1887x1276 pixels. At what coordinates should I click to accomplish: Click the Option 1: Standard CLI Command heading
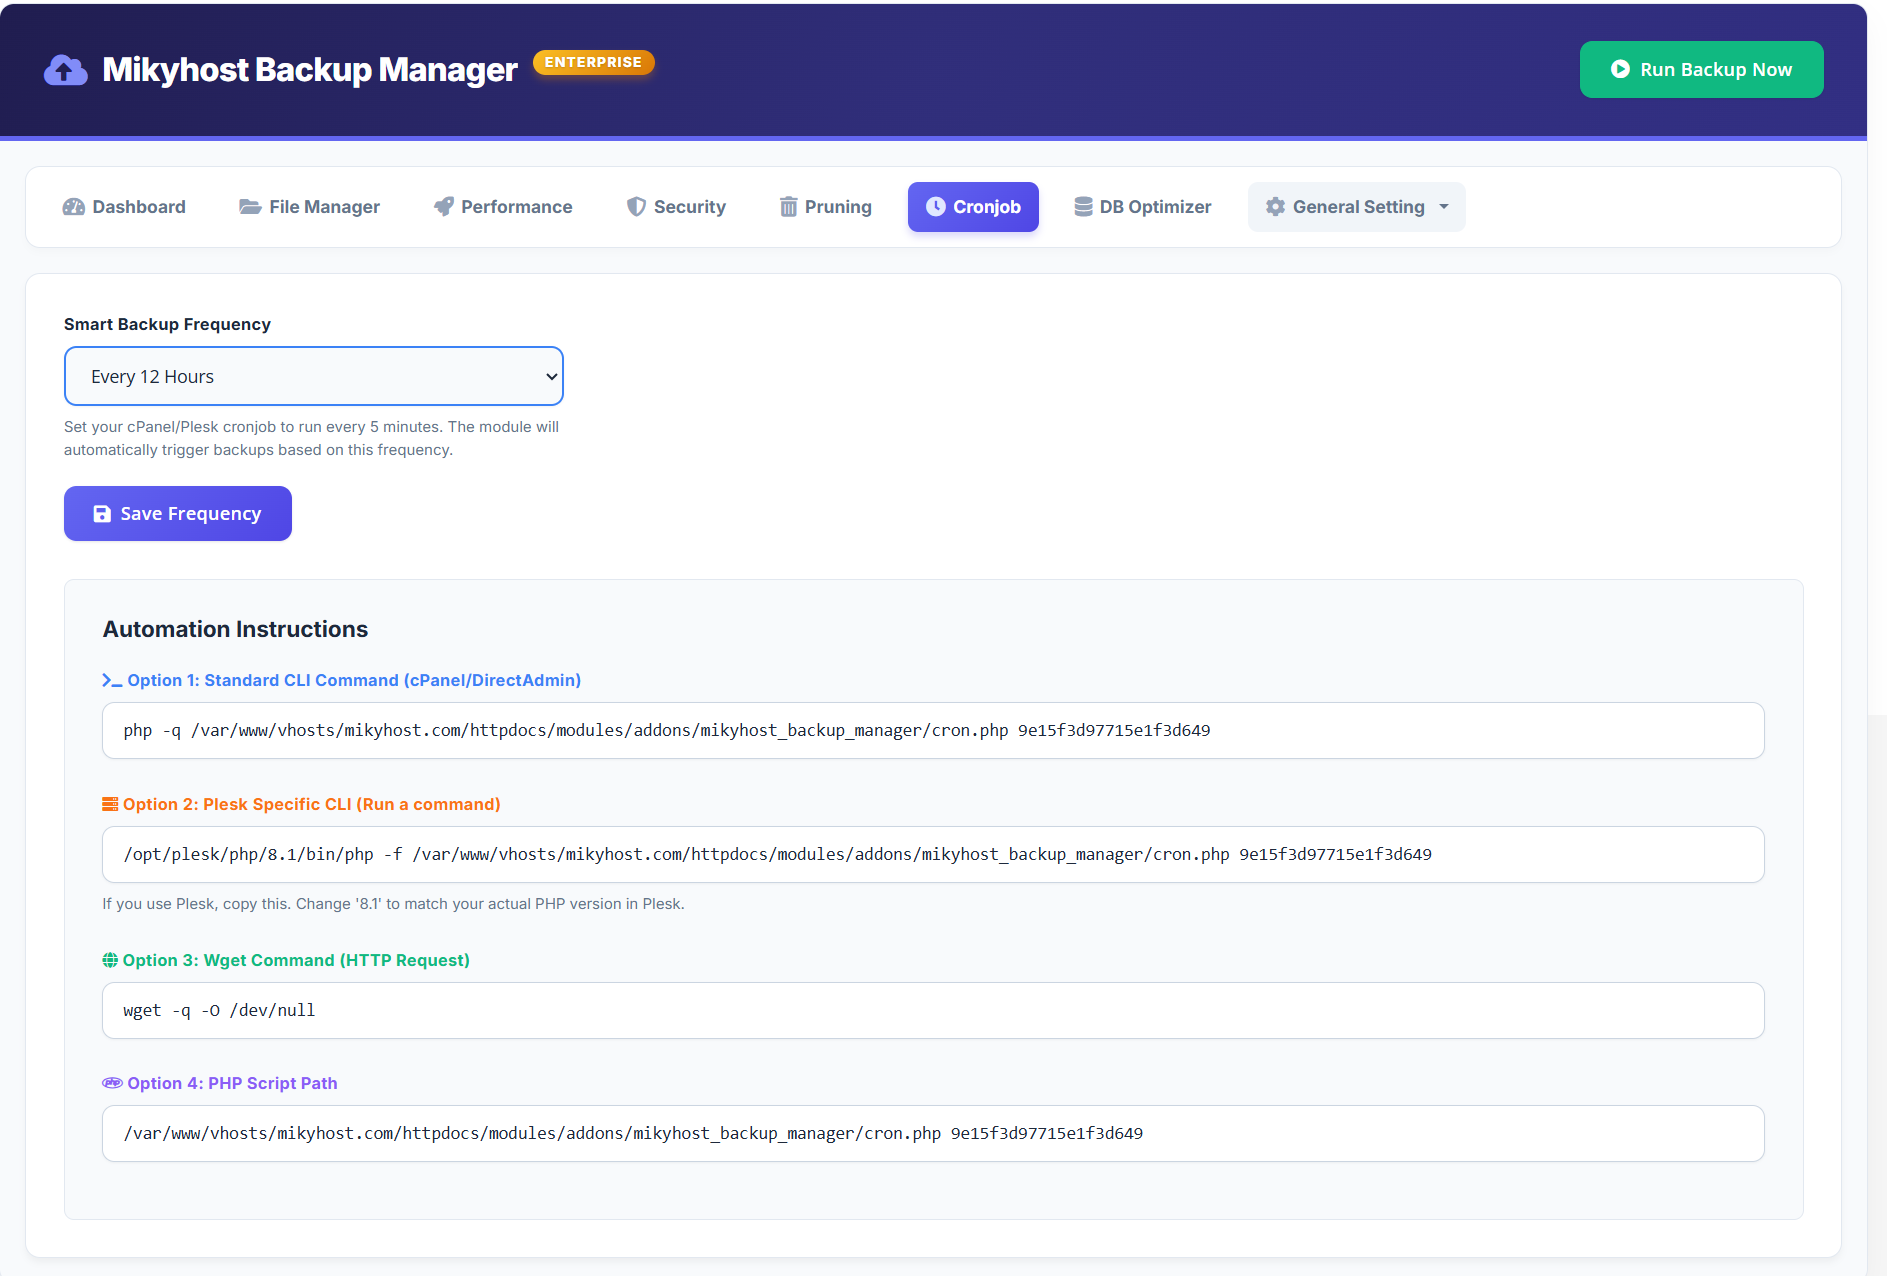click(x=354, y=681)
